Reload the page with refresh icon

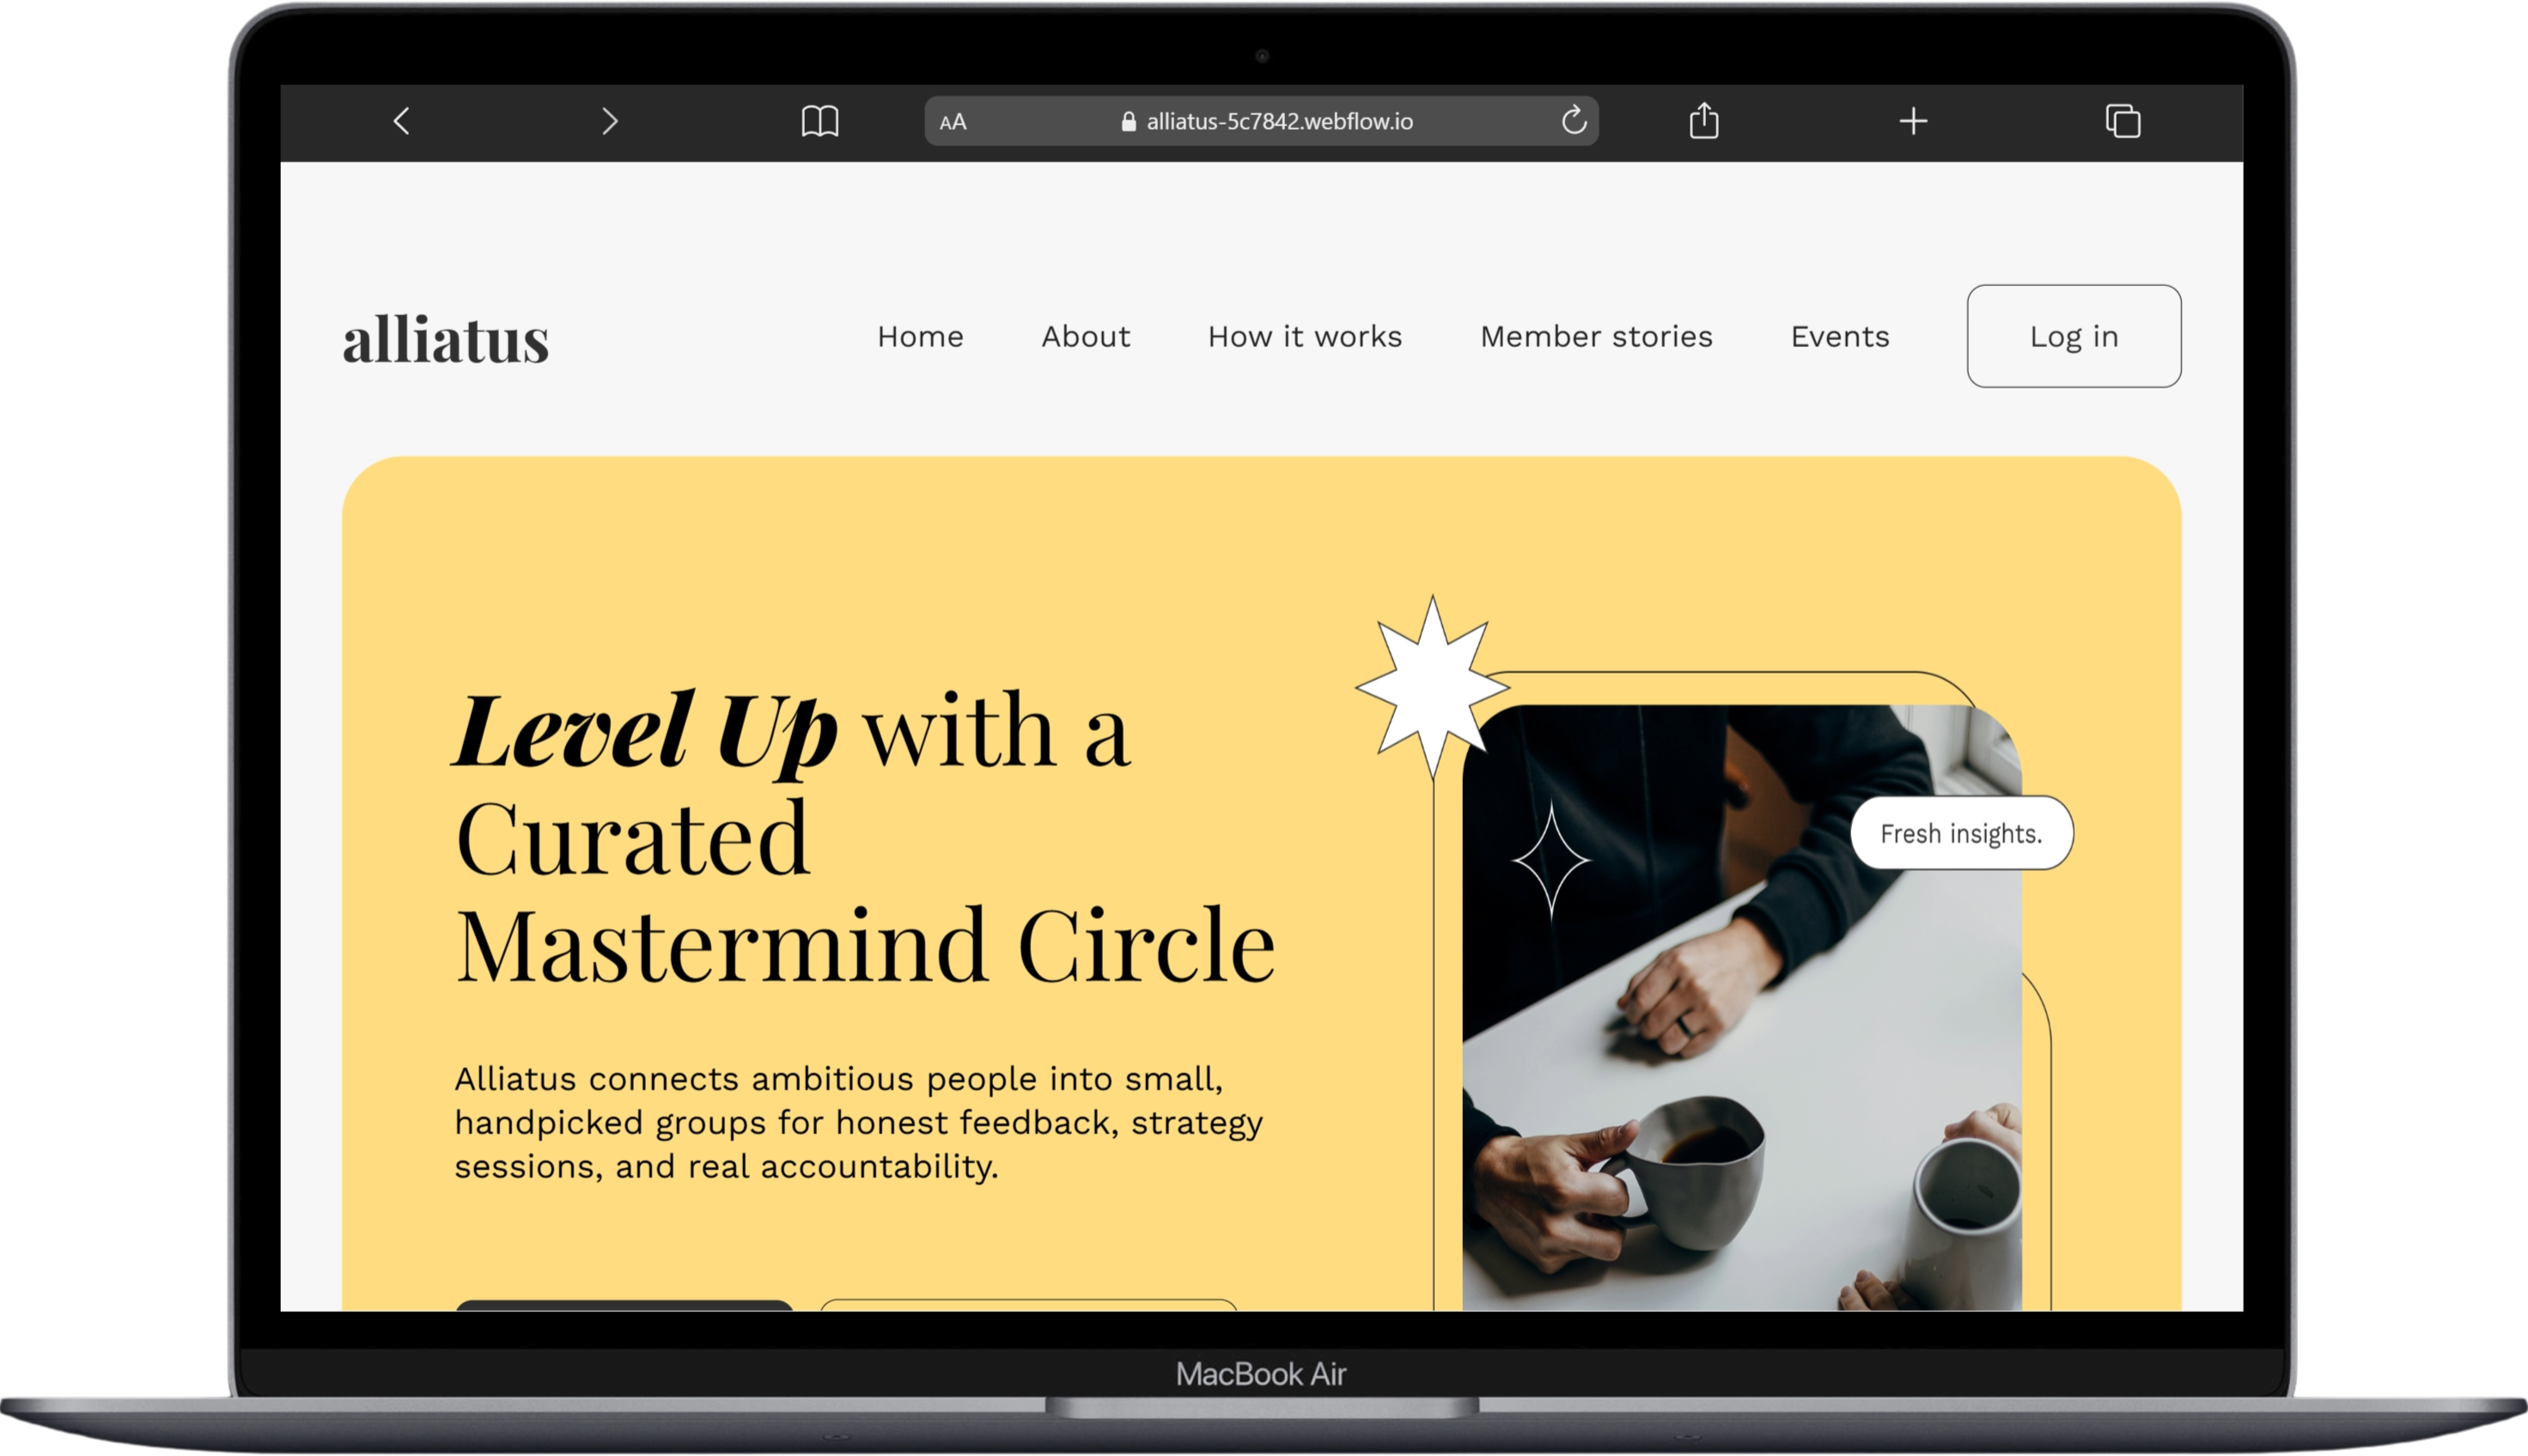point(1574,120)
